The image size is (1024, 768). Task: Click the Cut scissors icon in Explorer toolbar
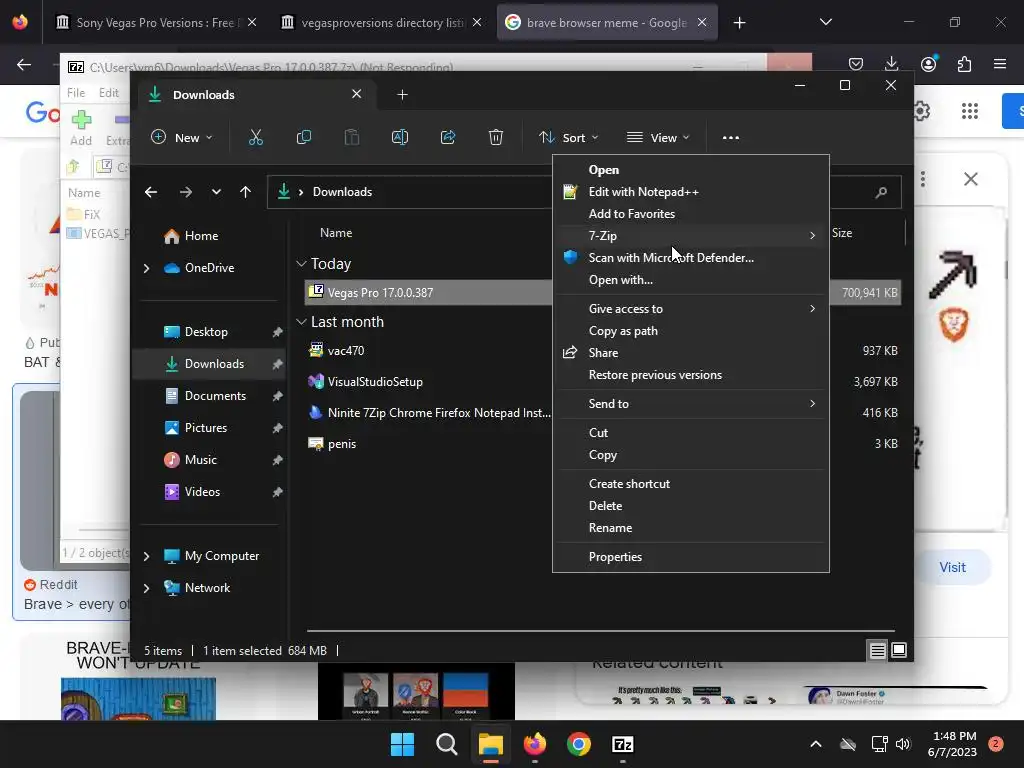point(255,138)
